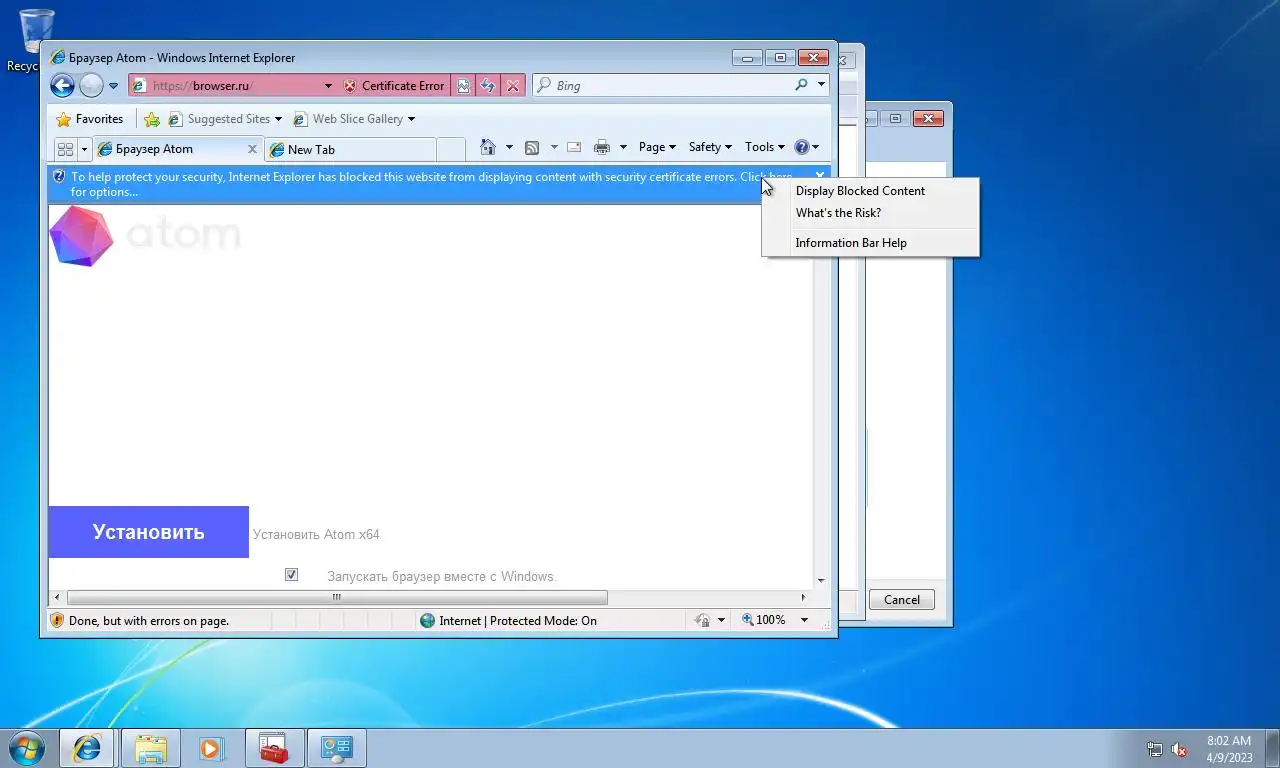The height and width of the screenshot is (768, 1280).
Task: Dismiss the blue information bar
Action: click(820, 176)
